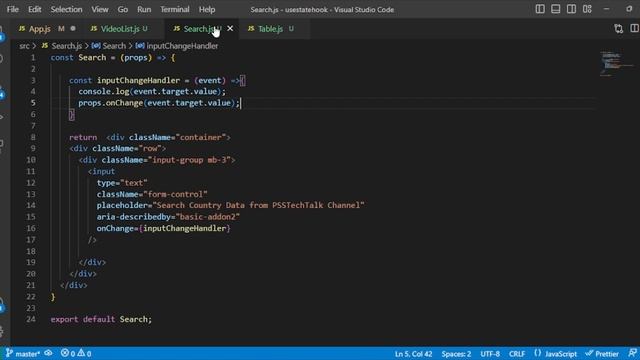This screenshot has width=640, height=360.
Task: Open the Go menu
Action: coord(122,9)
